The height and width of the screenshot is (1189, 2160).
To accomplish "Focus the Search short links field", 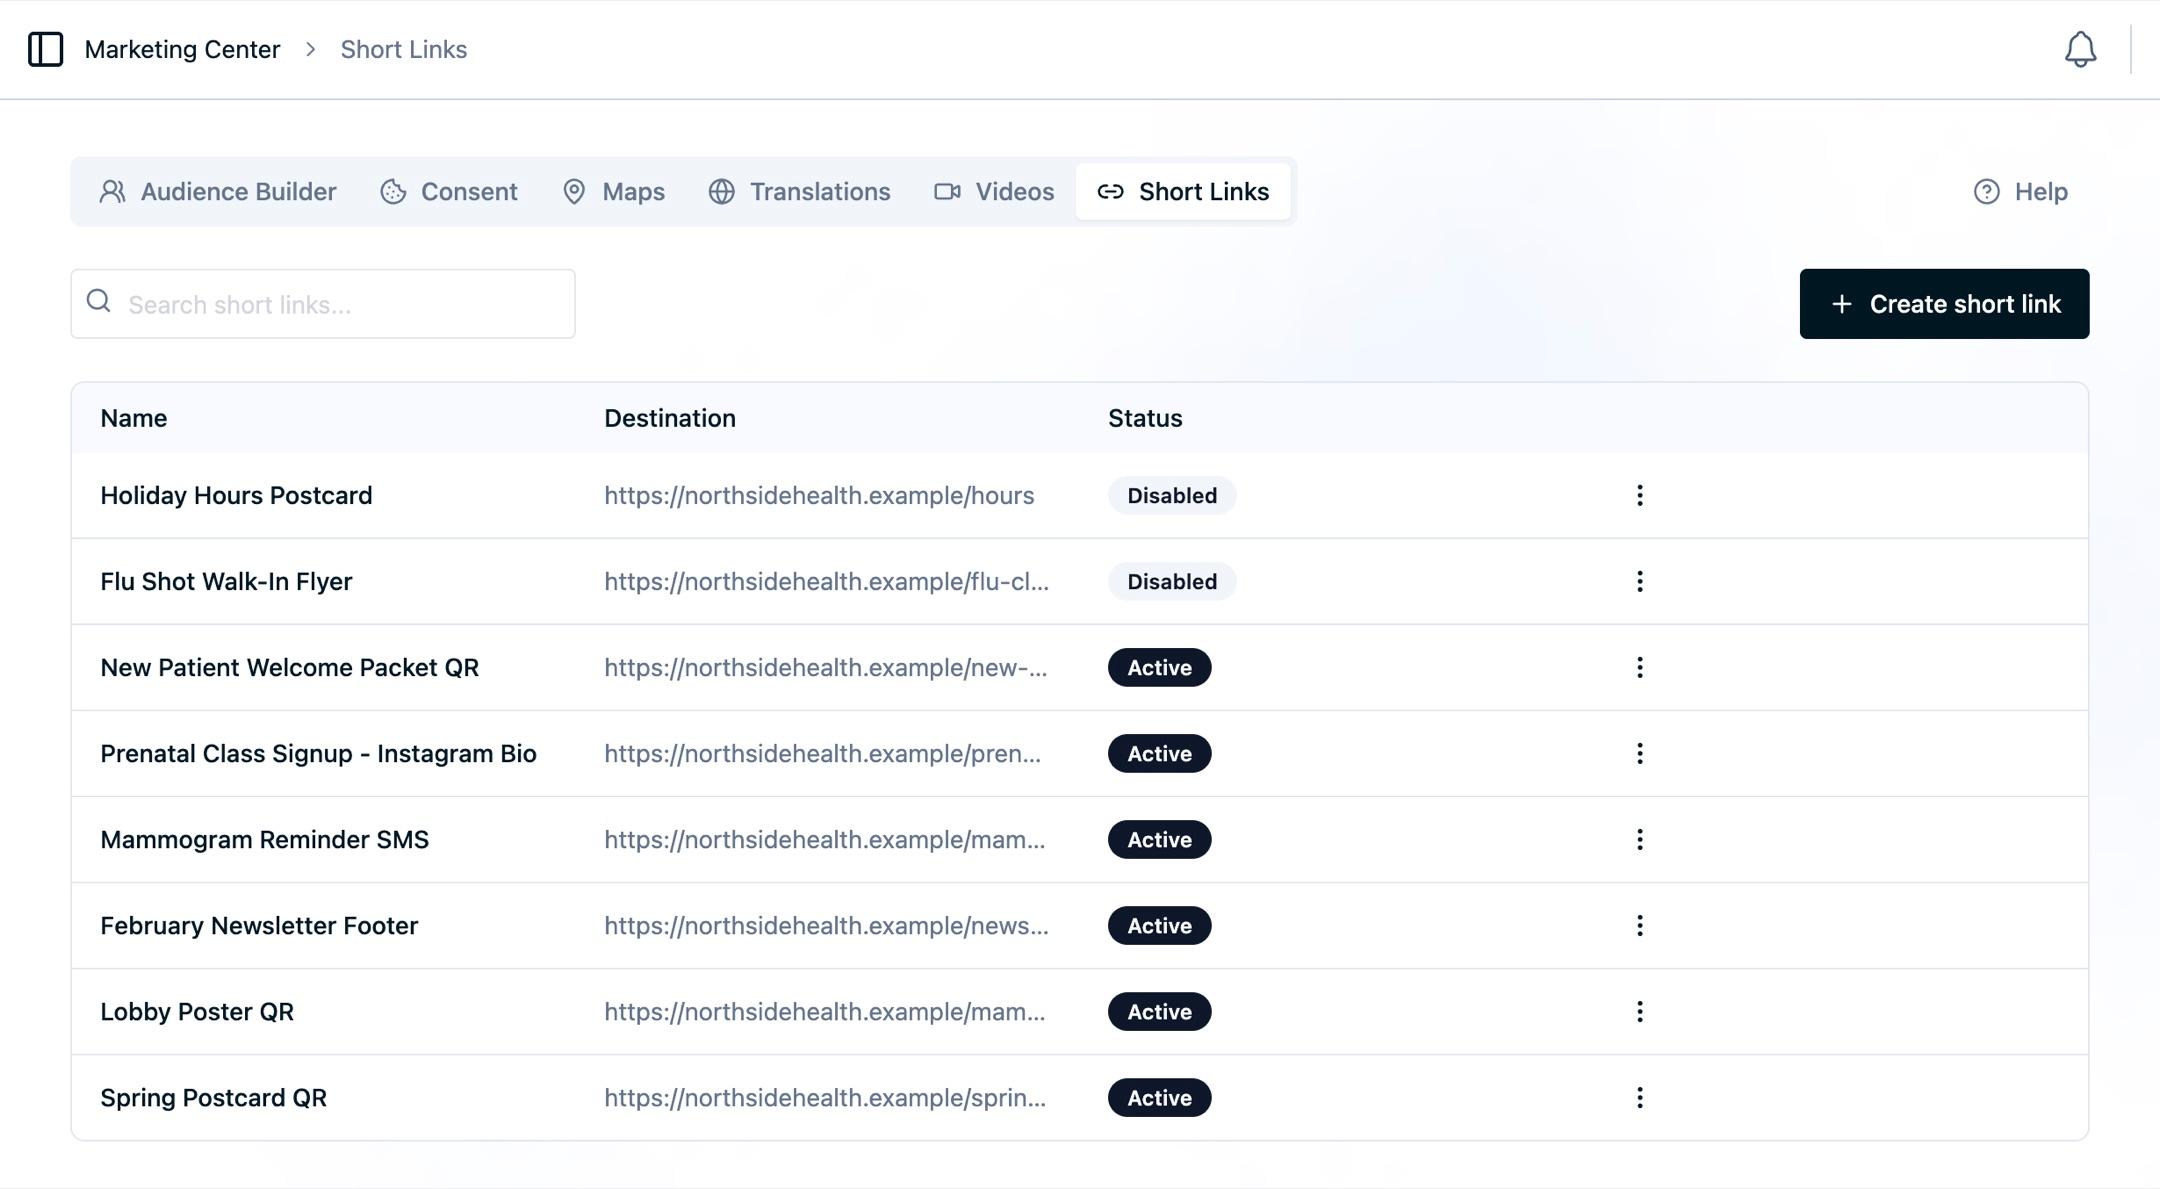I will [x=323, y=304].
